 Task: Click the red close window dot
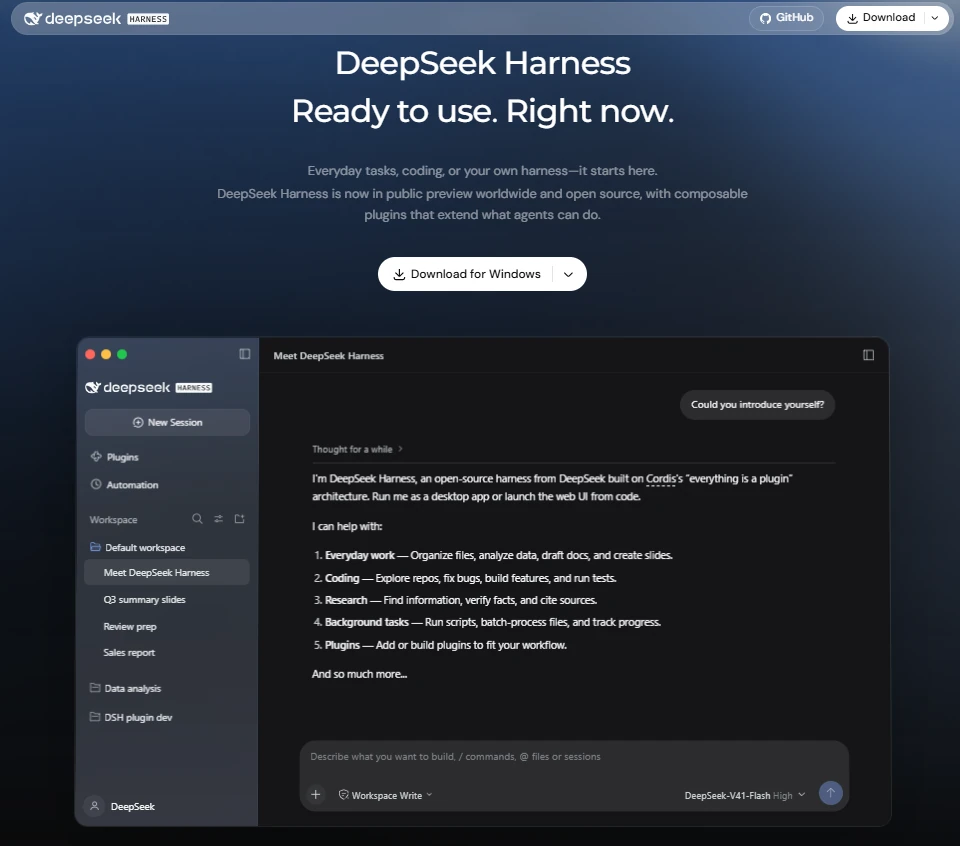[x=90, y=354]
